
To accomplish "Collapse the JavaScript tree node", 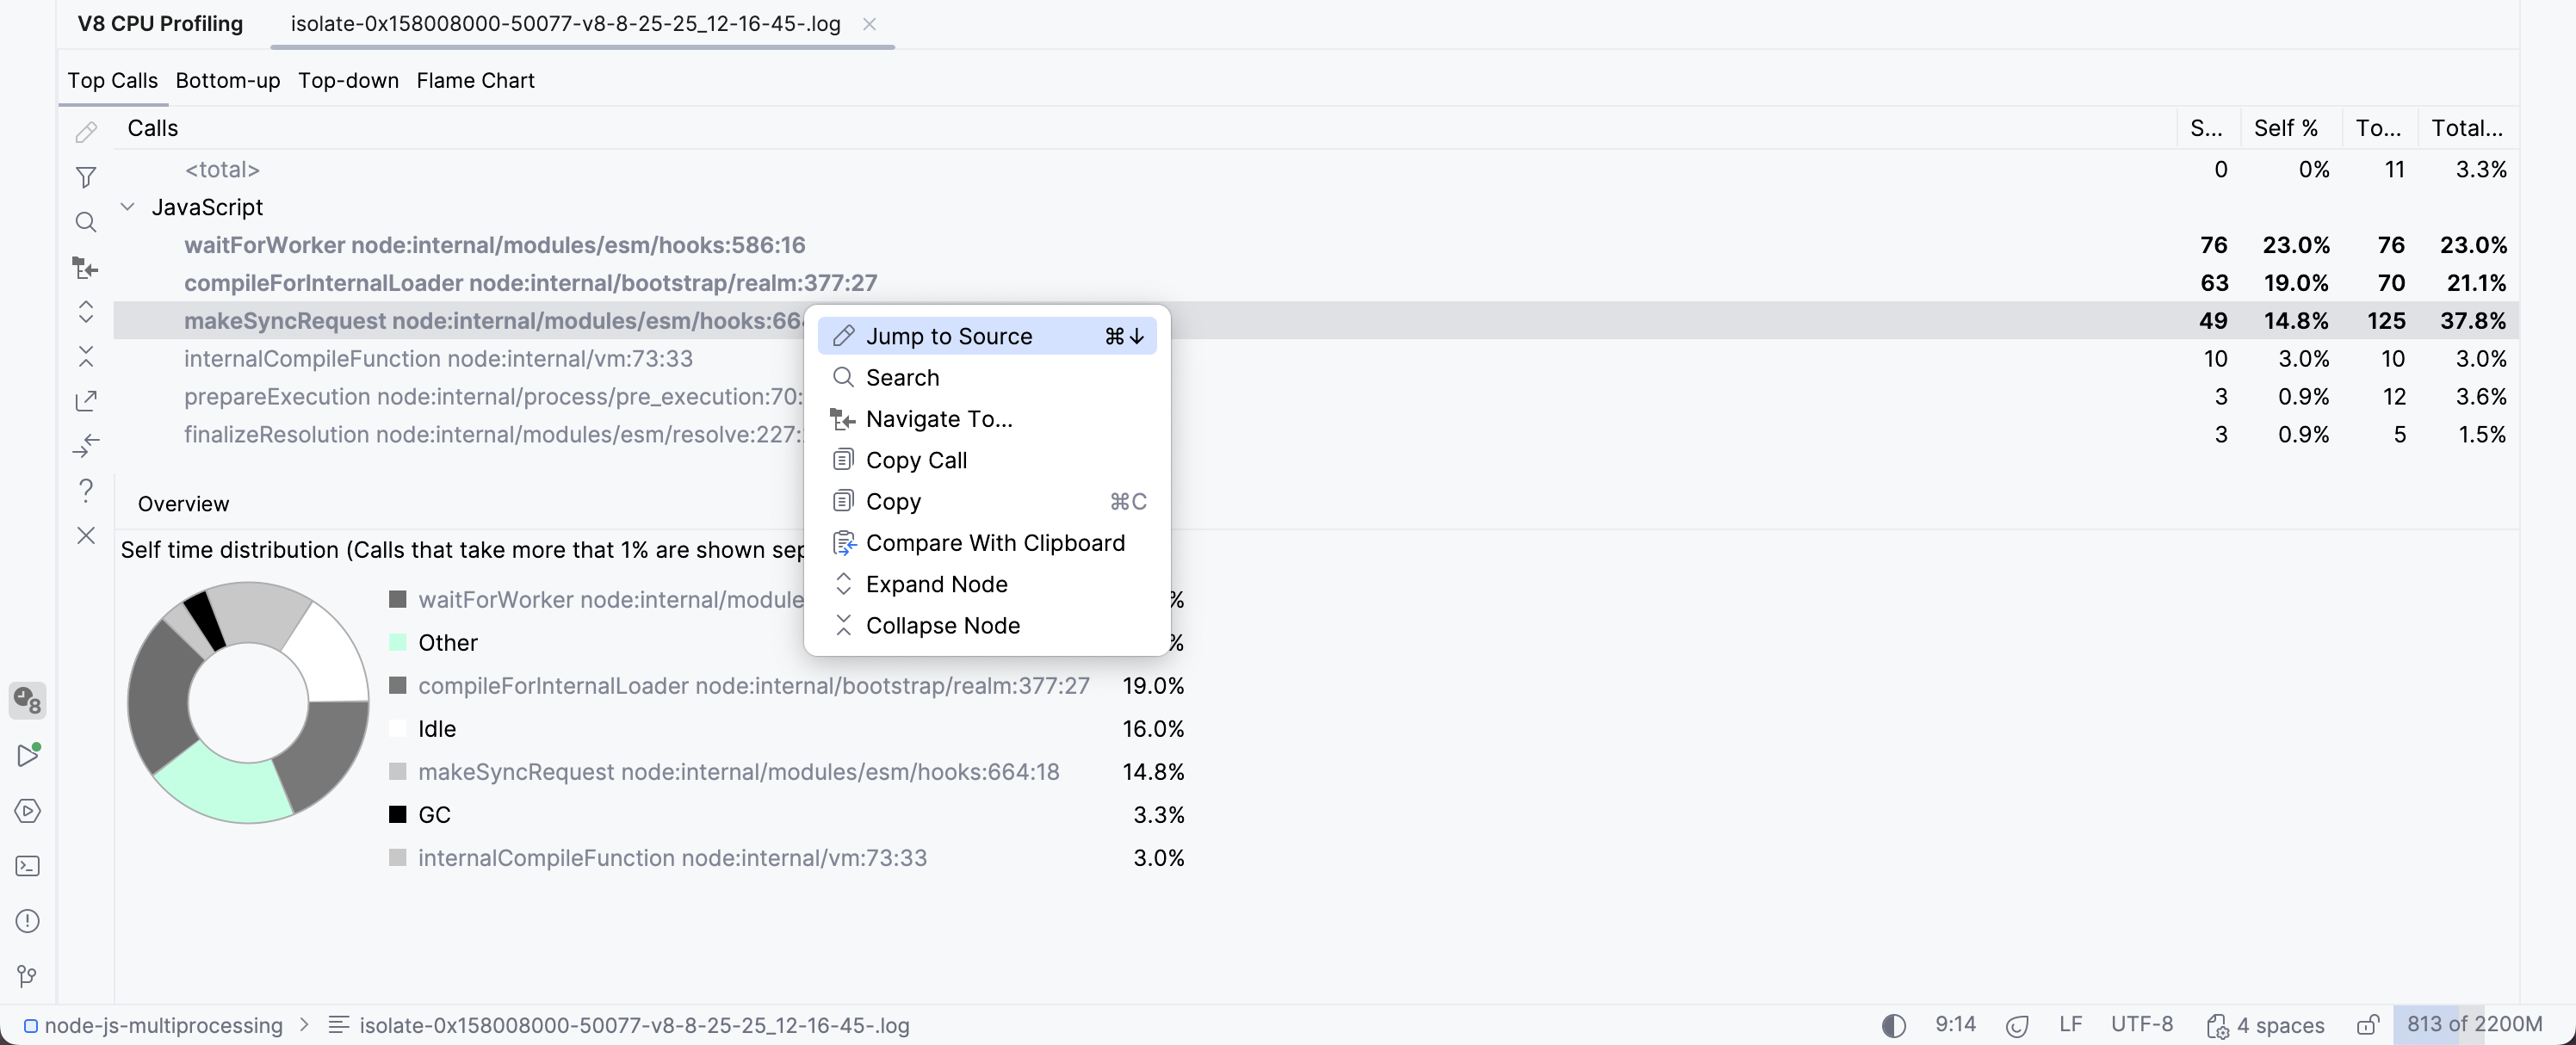I will point(127,207).
